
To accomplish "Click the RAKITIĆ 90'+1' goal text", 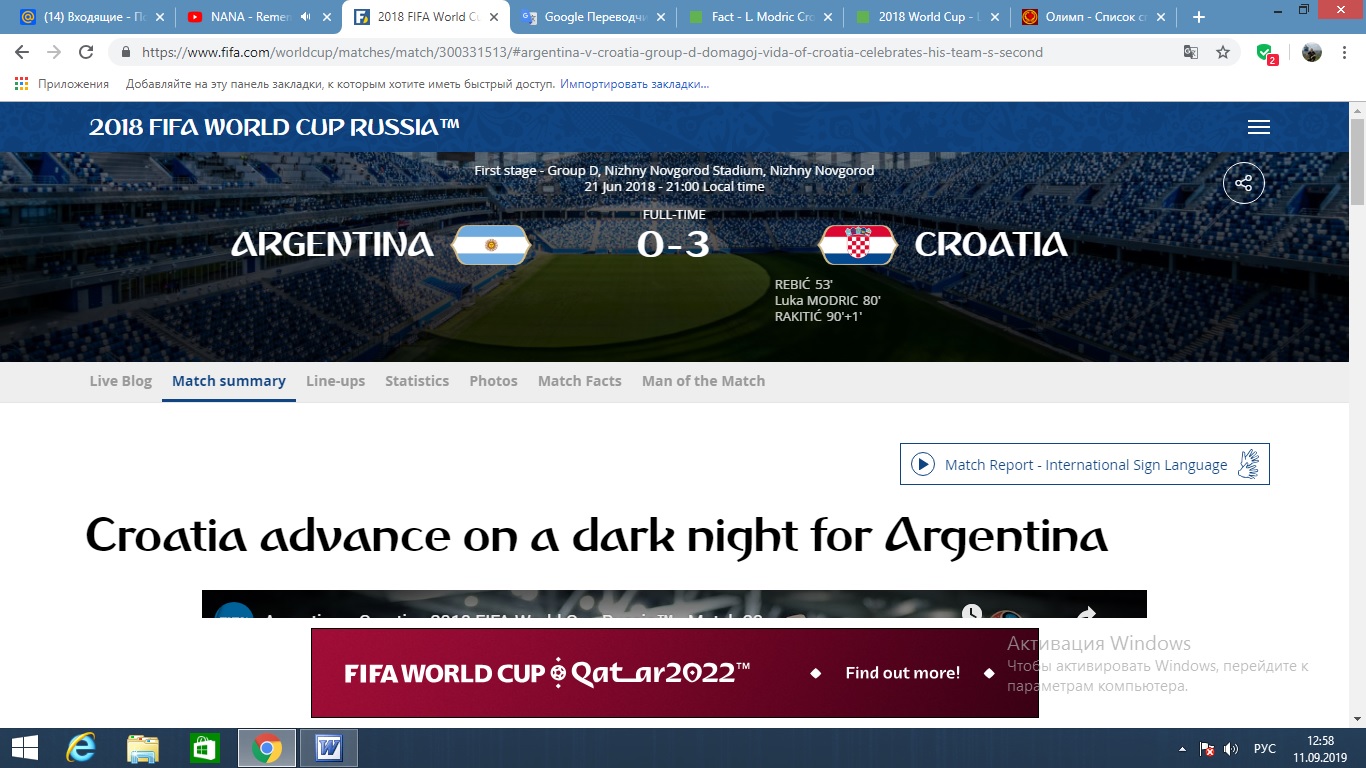I will 818,316.
